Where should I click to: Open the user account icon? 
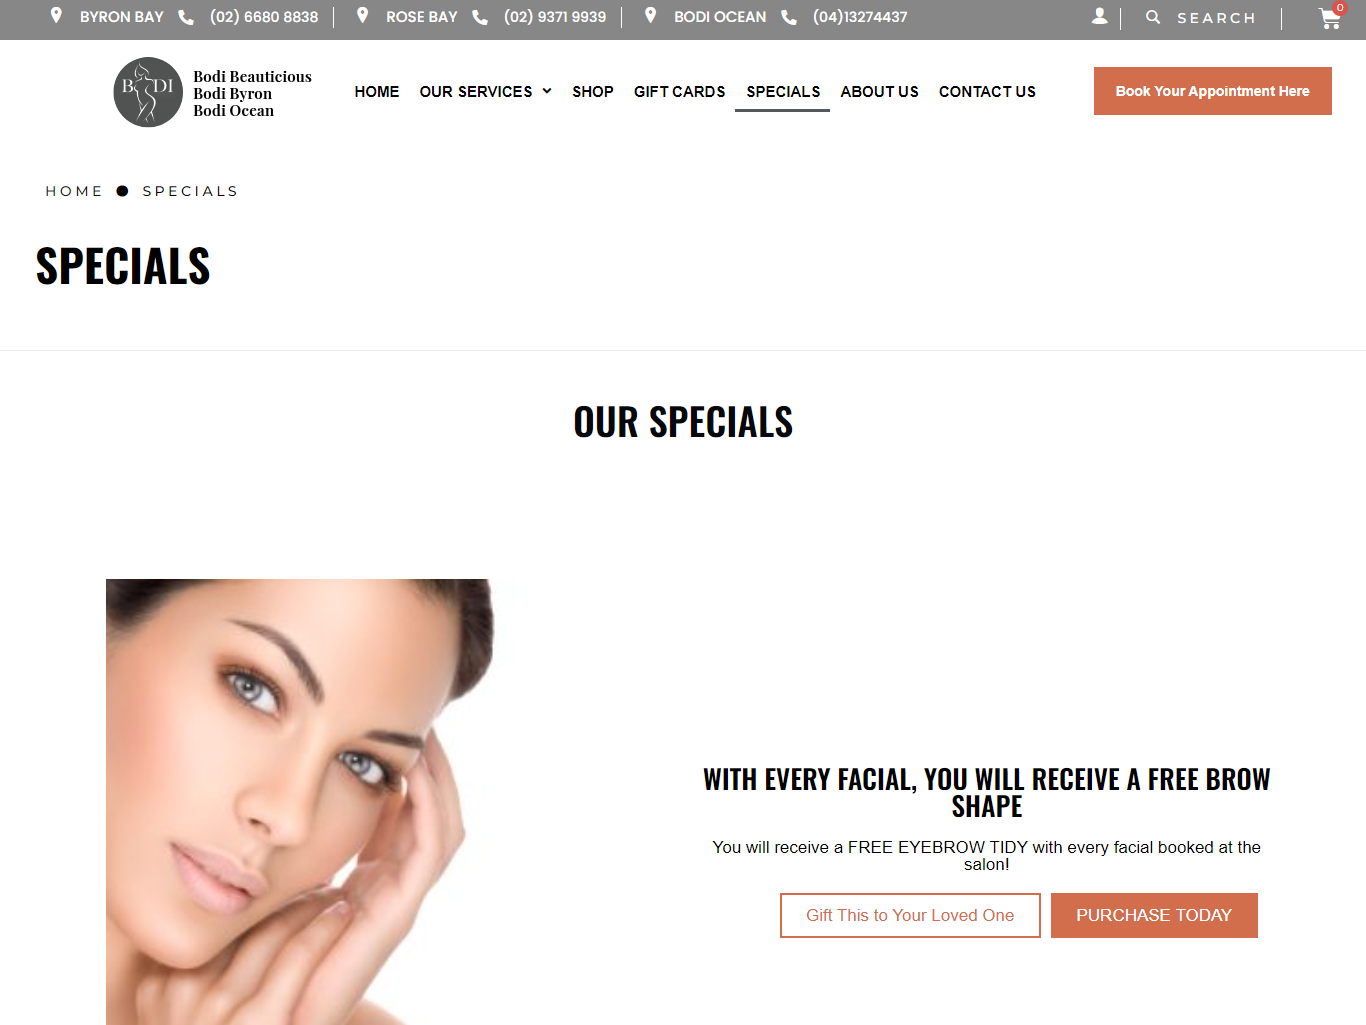1100,16
